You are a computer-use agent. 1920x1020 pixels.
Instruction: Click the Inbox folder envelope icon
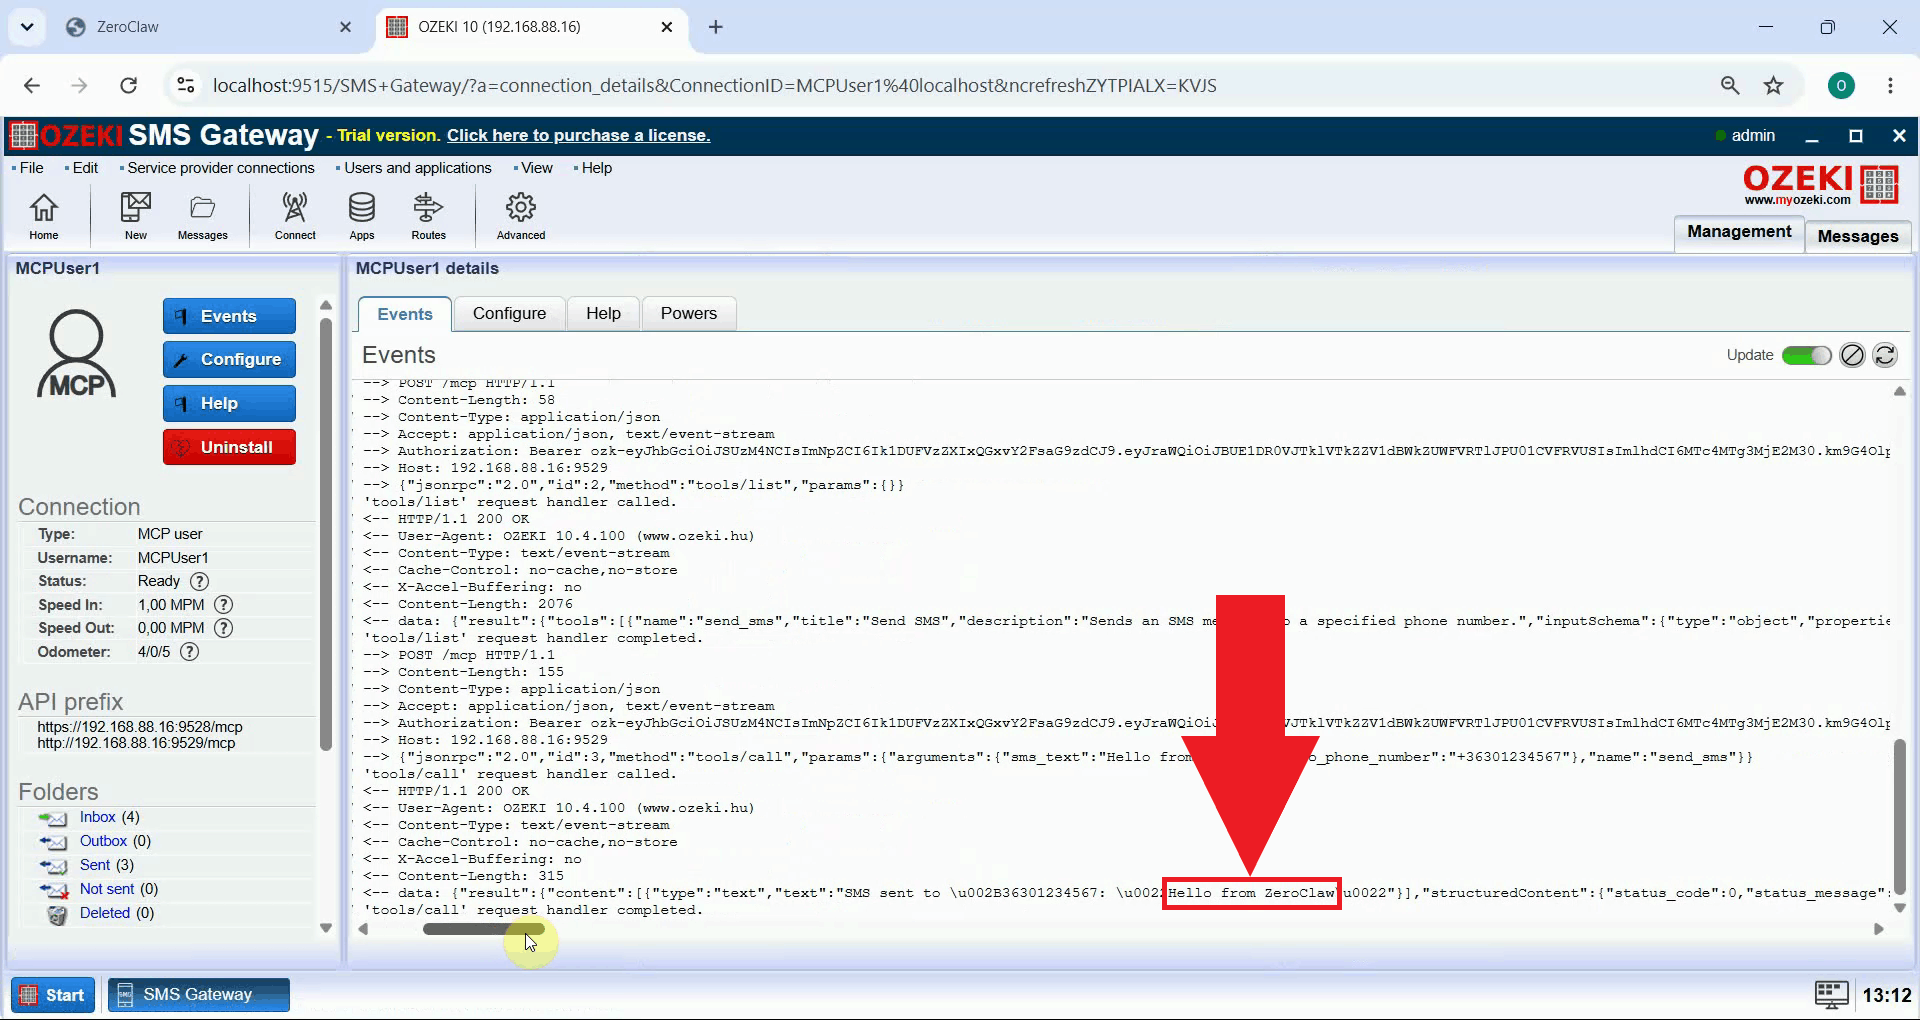pos(54,818)
